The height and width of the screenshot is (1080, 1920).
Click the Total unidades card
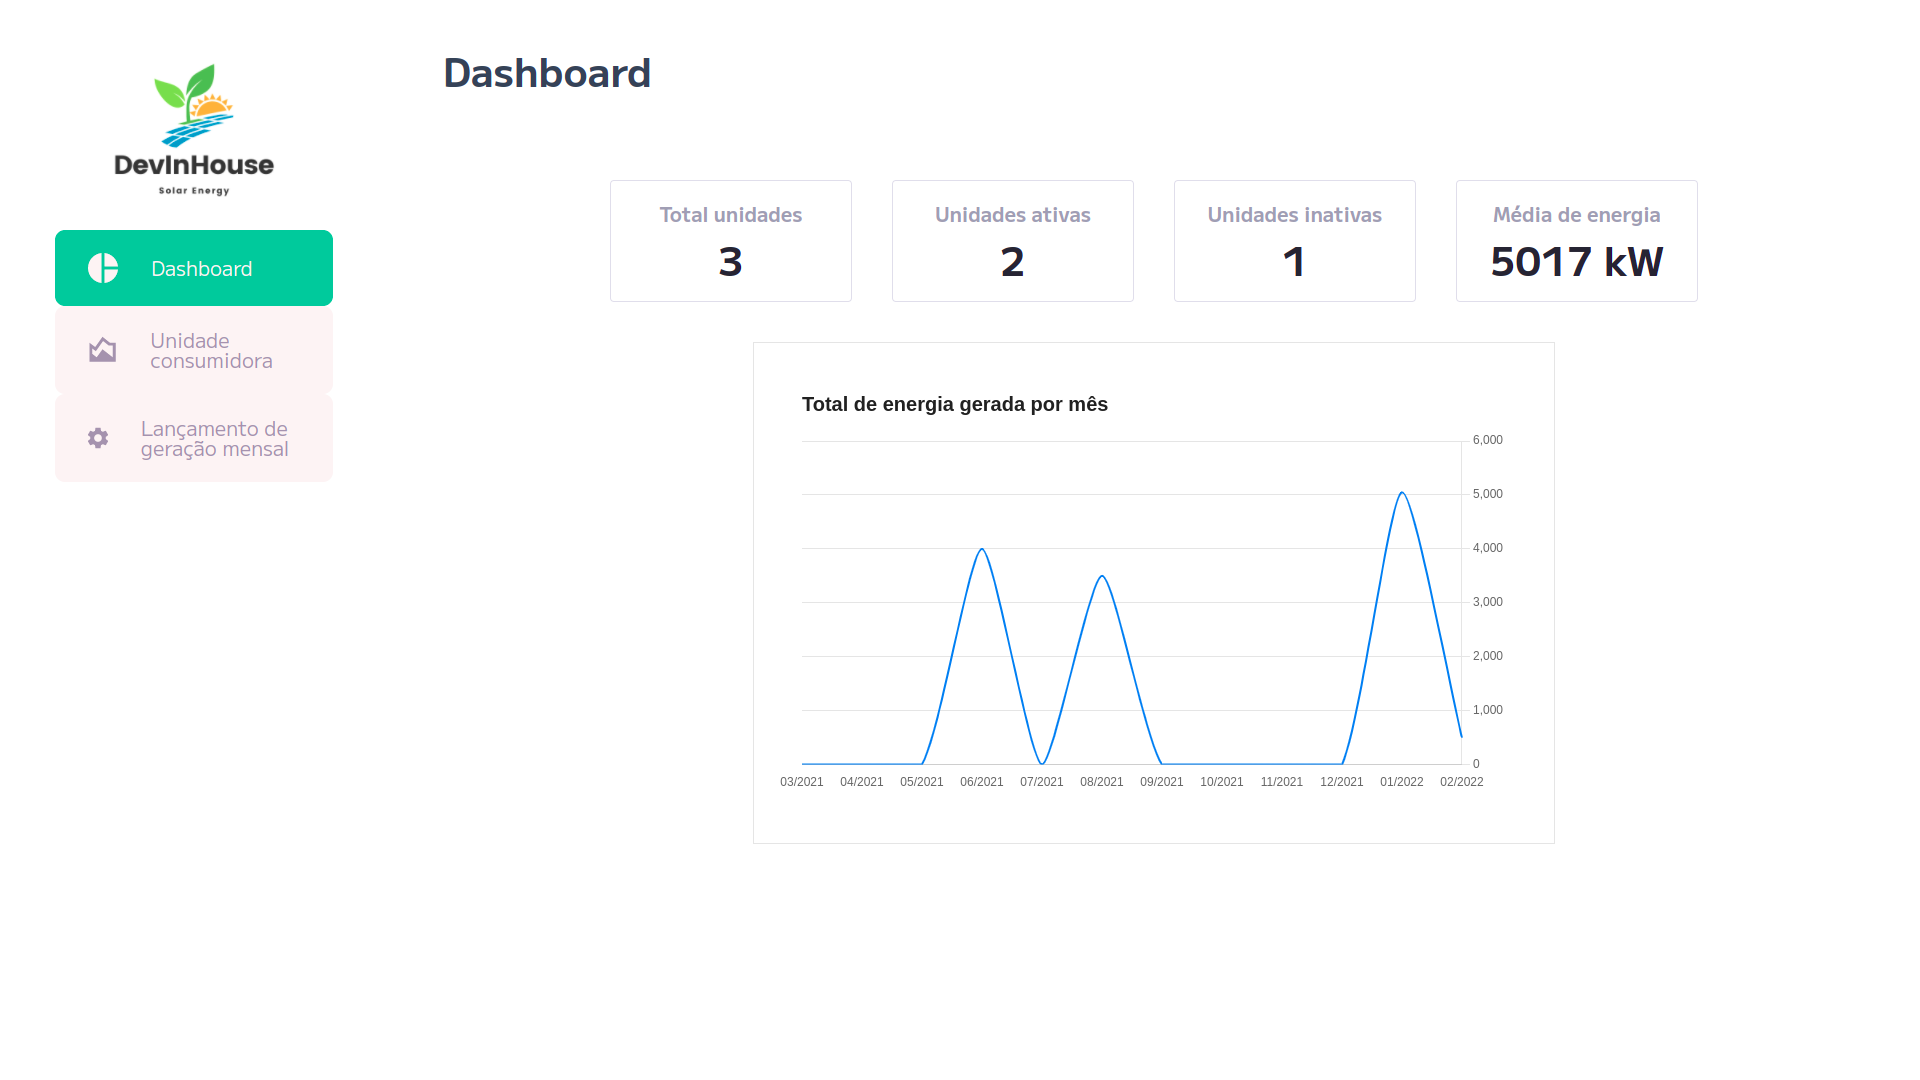(x=730, y=240)
